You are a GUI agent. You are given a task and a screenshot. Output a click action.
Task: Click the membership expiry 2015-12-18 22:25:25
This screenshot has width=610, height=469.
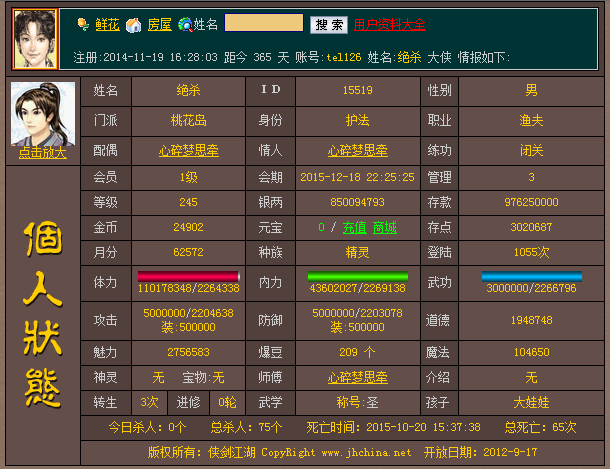click(358, 177)
